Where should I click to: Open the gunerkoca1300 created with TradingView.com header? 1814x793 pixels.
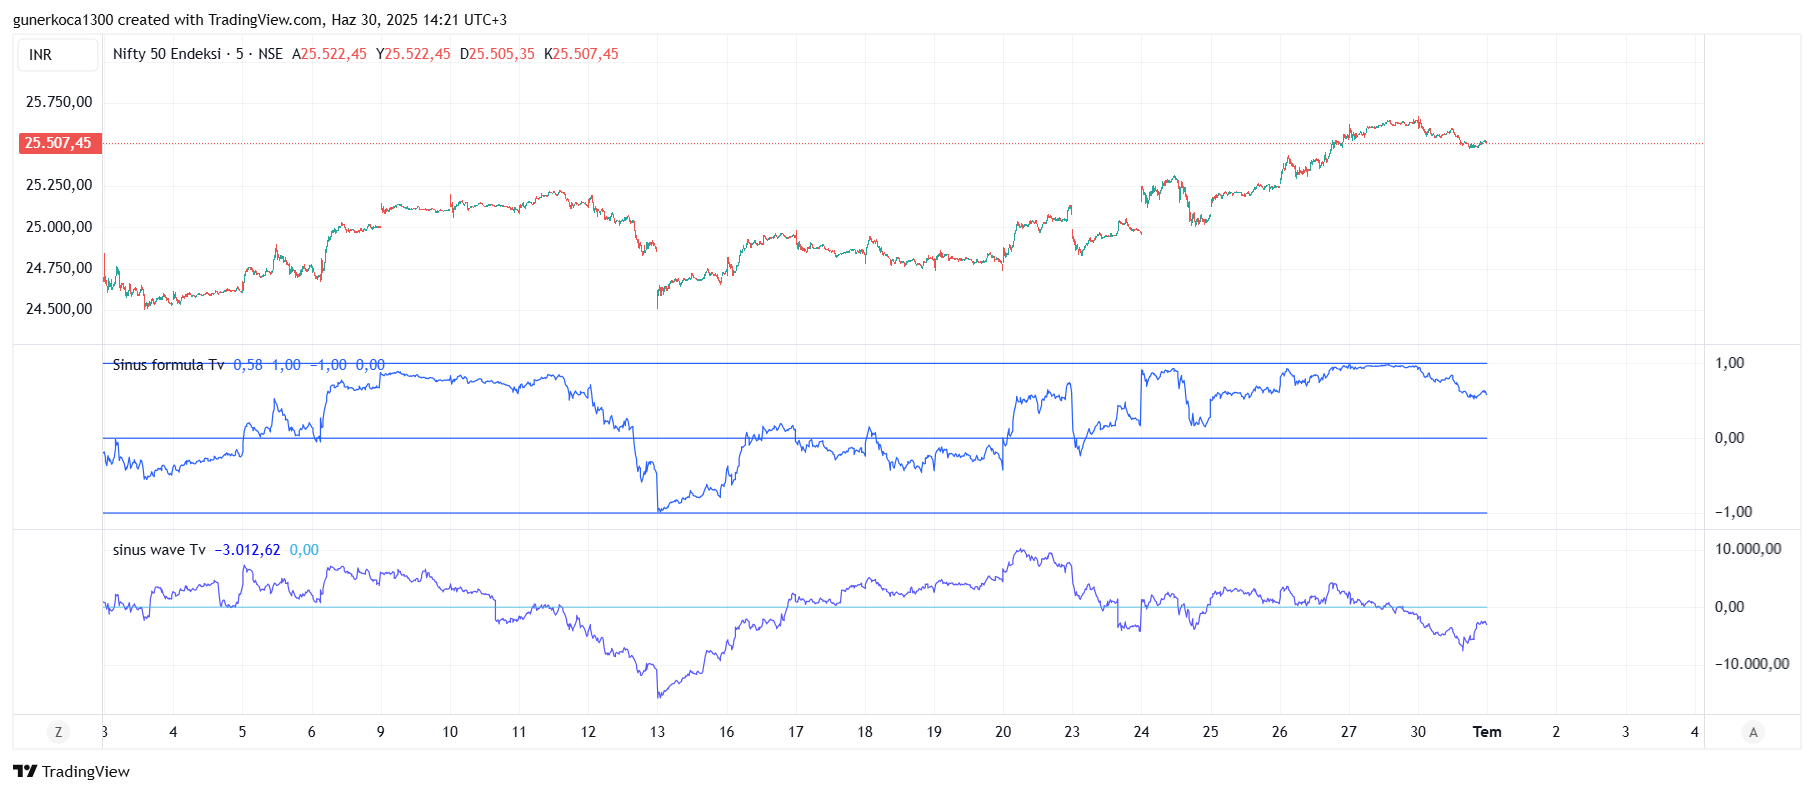259,20
